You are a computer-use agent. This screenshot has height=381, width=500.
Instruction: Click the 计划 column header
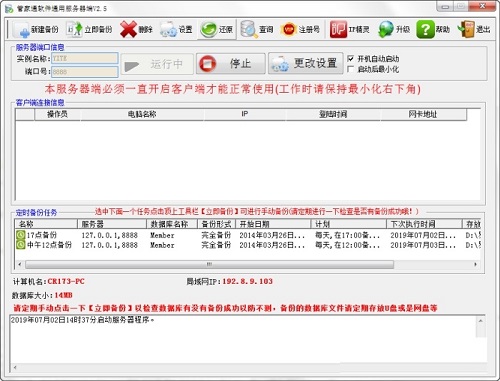(x=349, y=224)
